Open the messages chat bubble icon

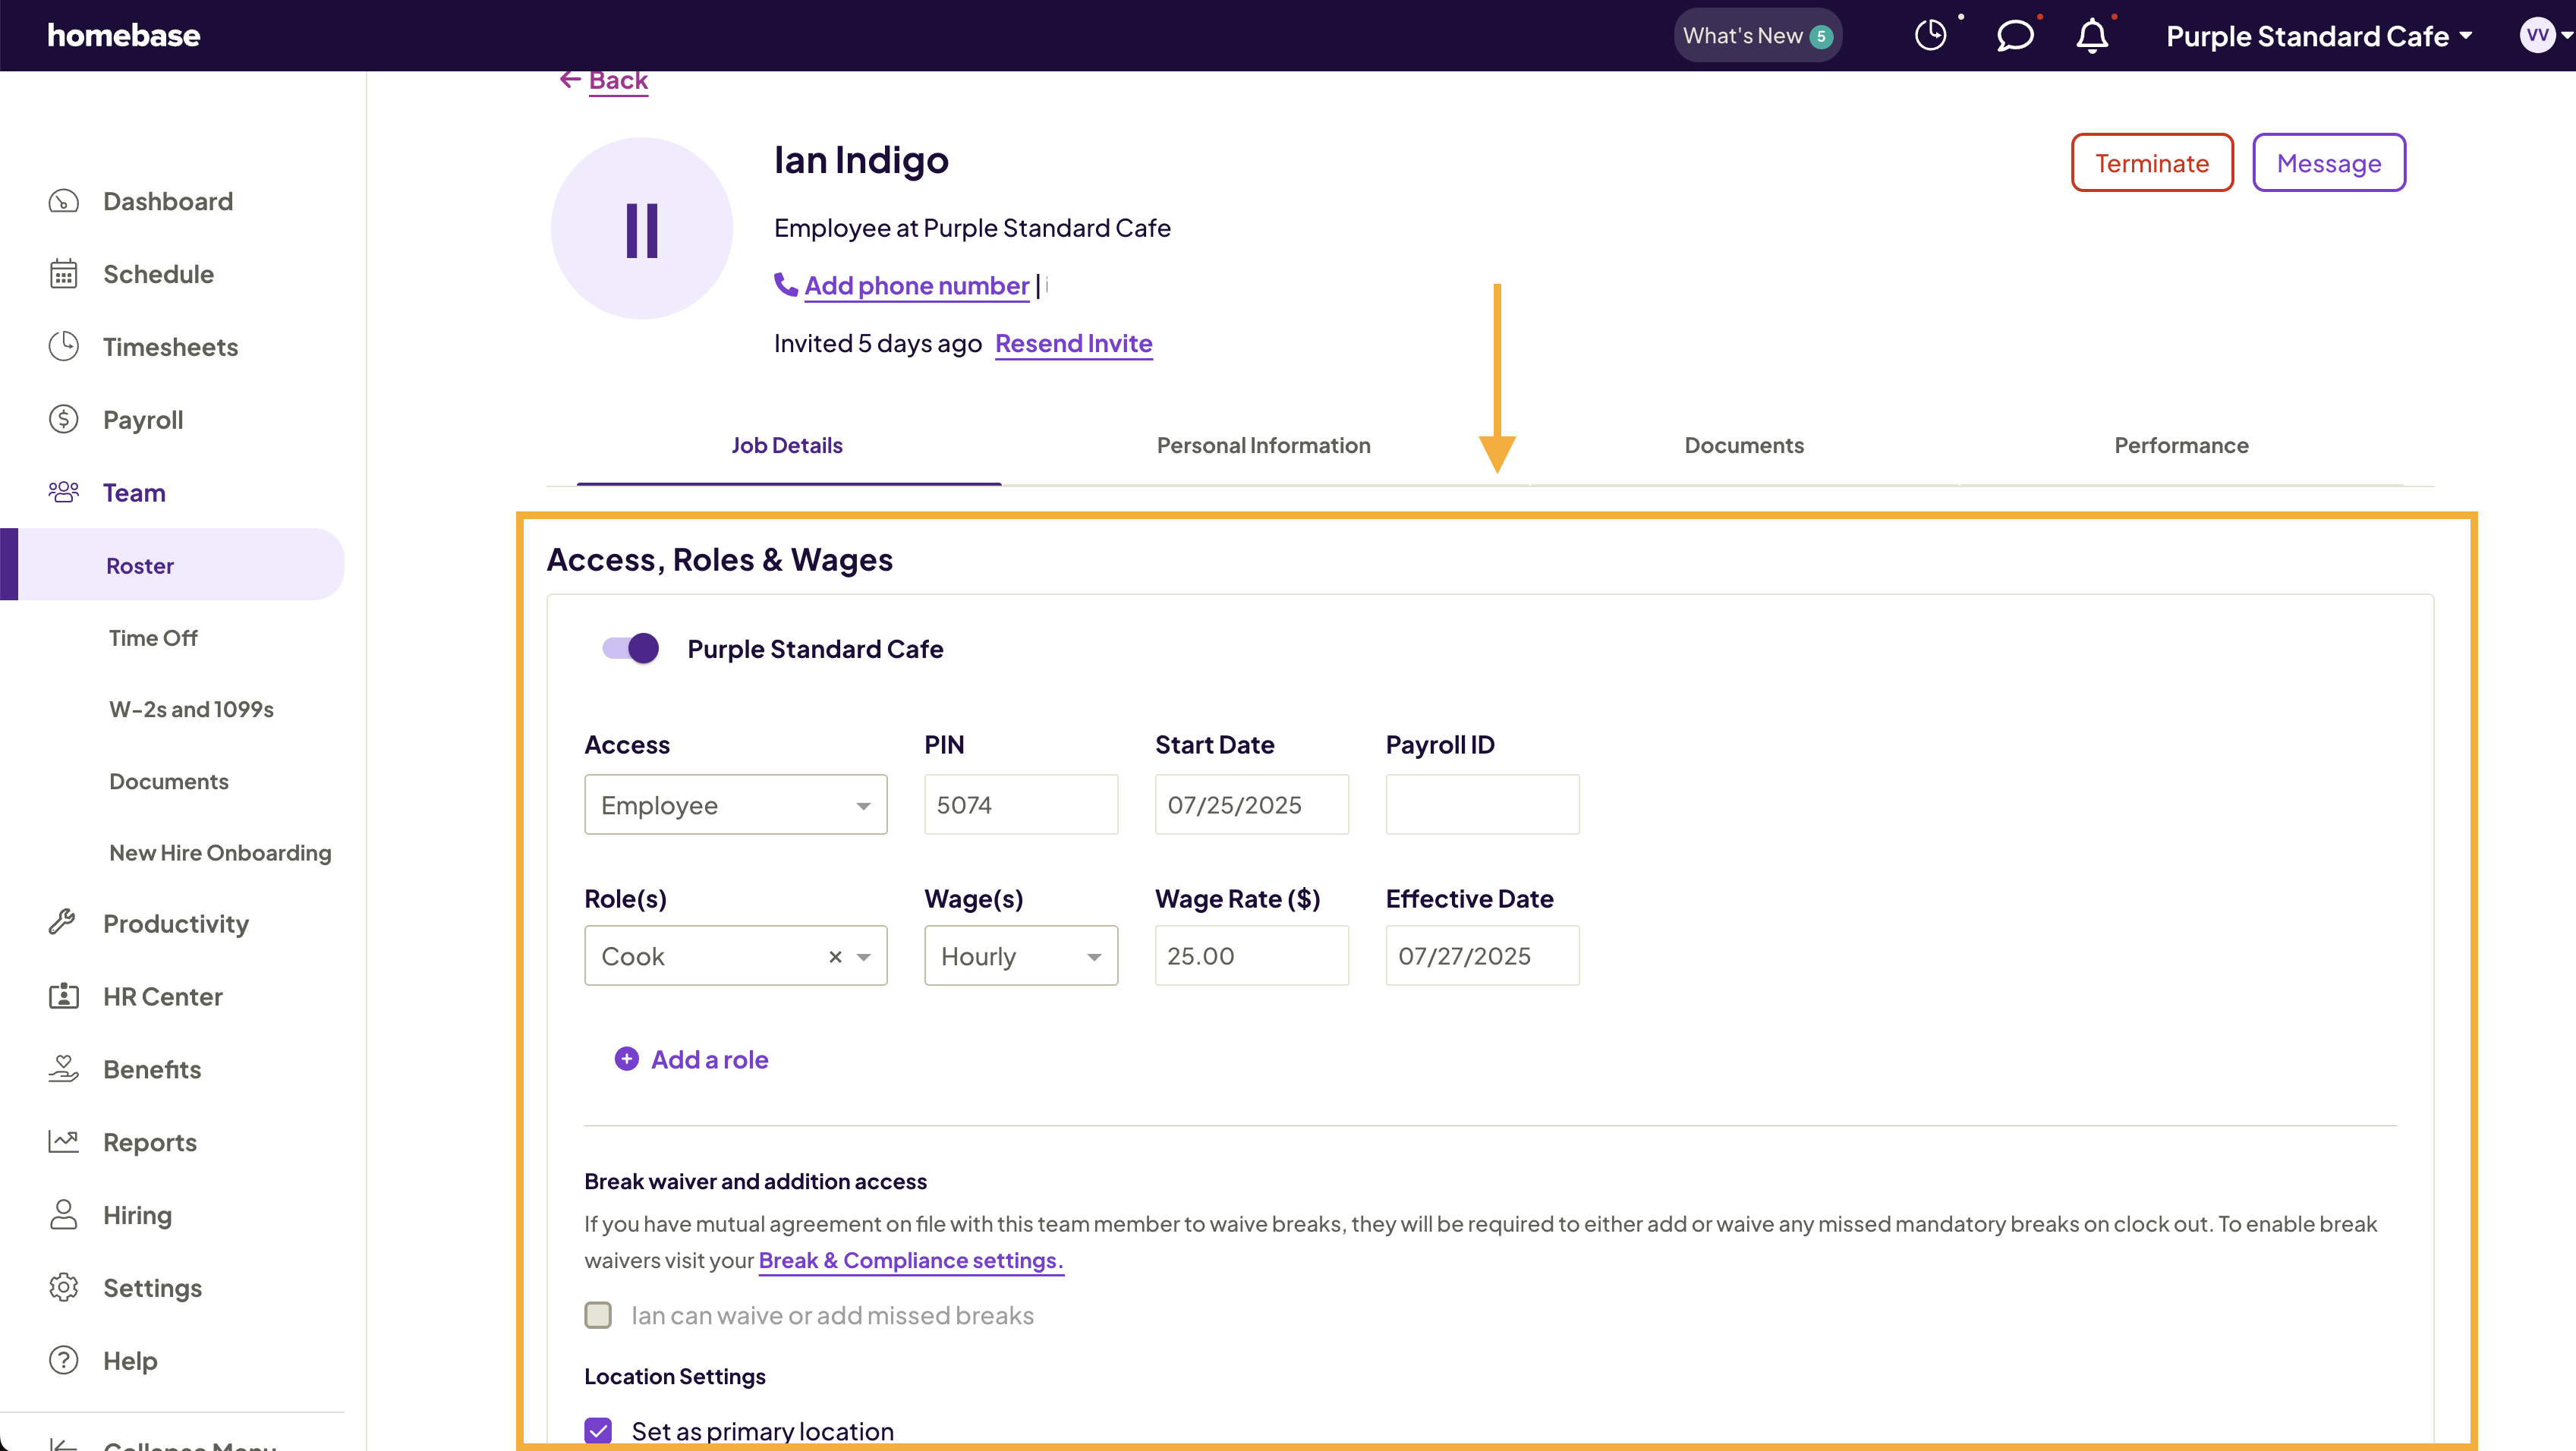tap(2016, 35)
